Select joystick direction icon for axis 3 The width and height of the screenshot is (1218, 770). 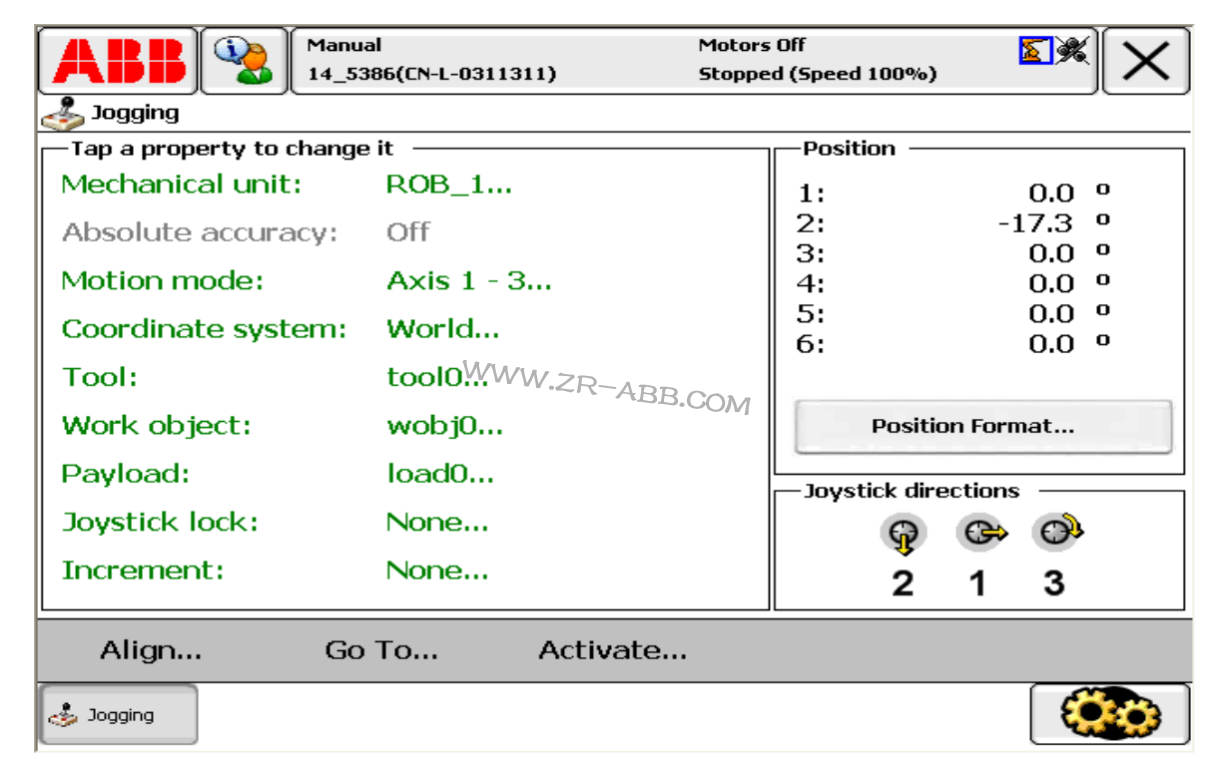tap(1056, 533)
